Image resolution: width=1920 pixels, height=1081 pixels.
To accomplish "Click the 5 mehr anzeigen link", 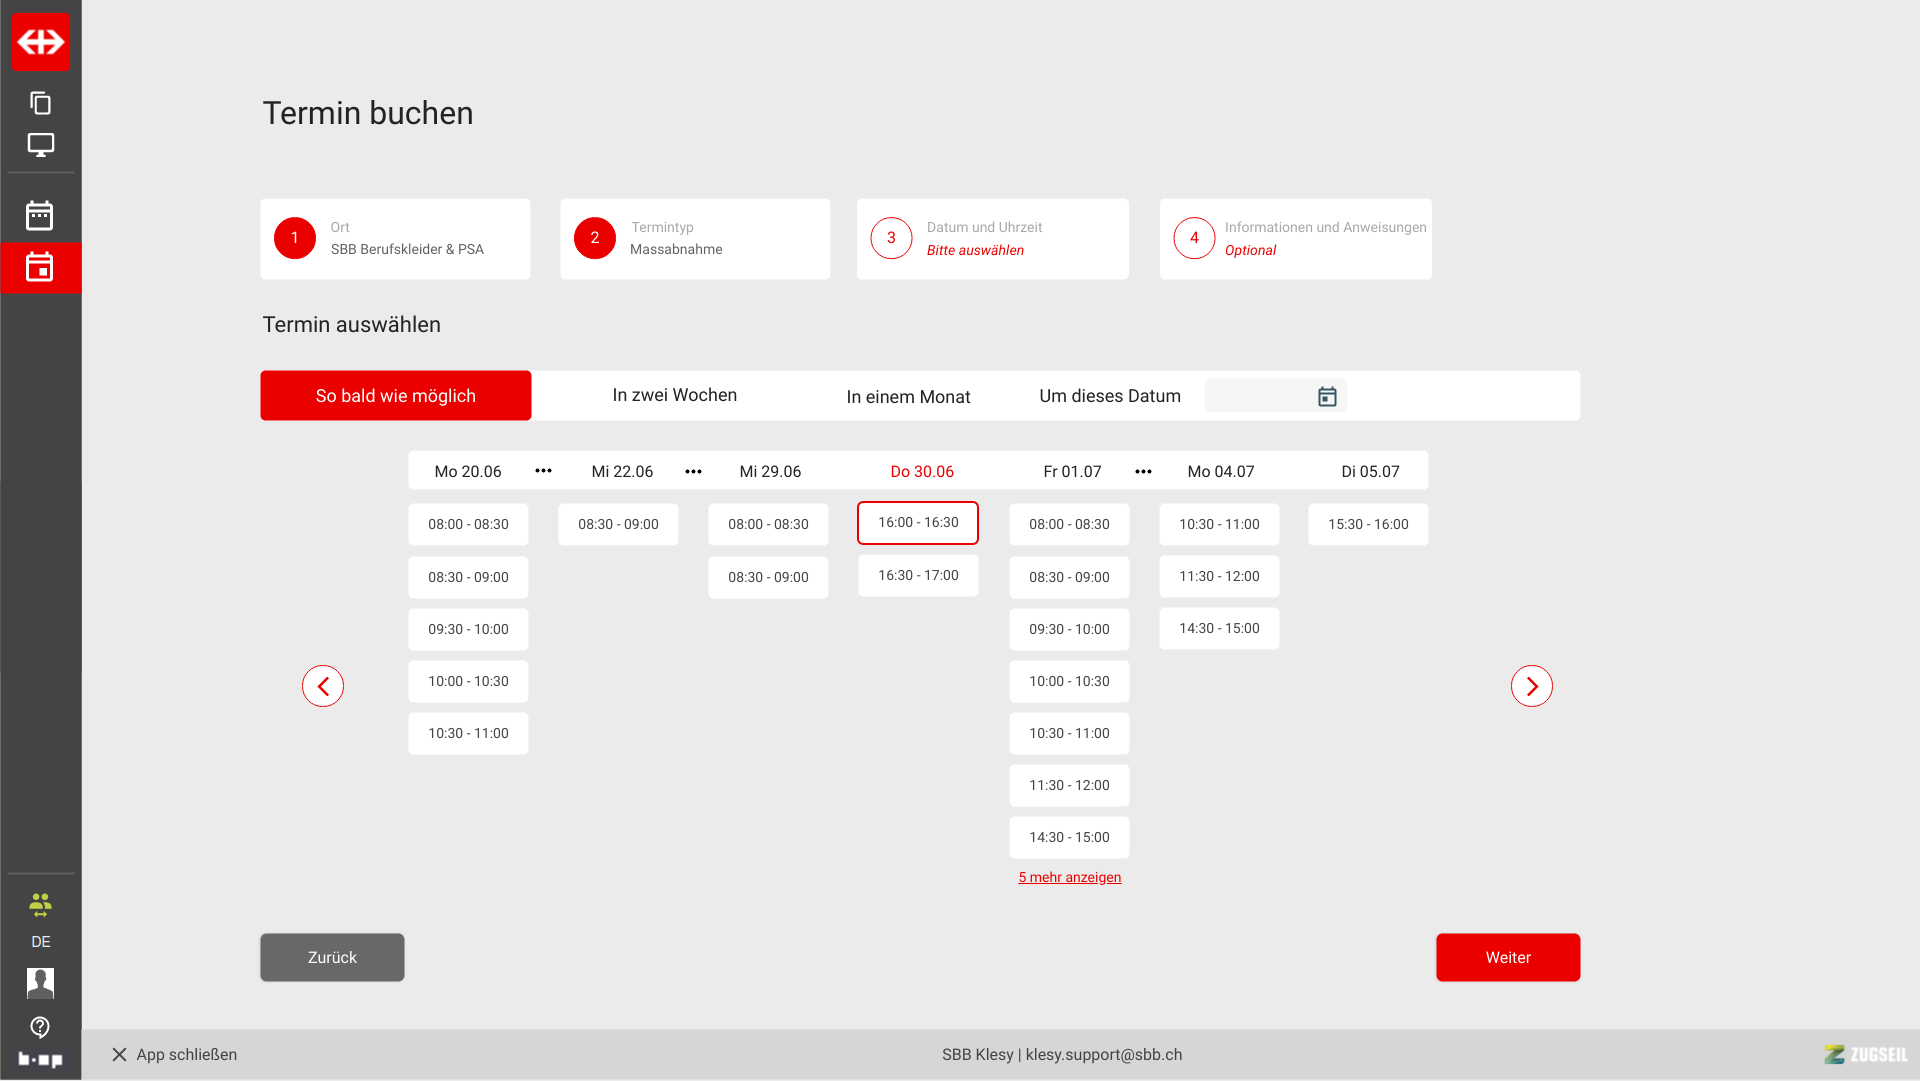I will [1069, 877].
